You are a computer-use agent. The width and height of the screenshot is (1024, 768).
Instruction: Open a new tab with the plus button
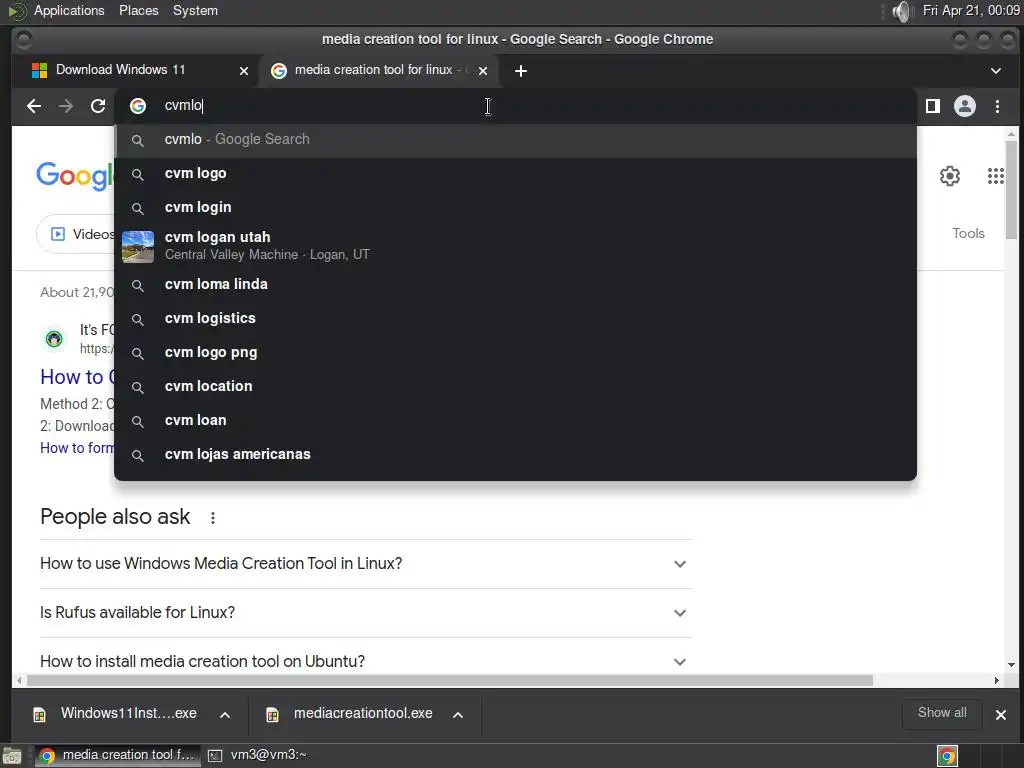(x=520, y=71)
